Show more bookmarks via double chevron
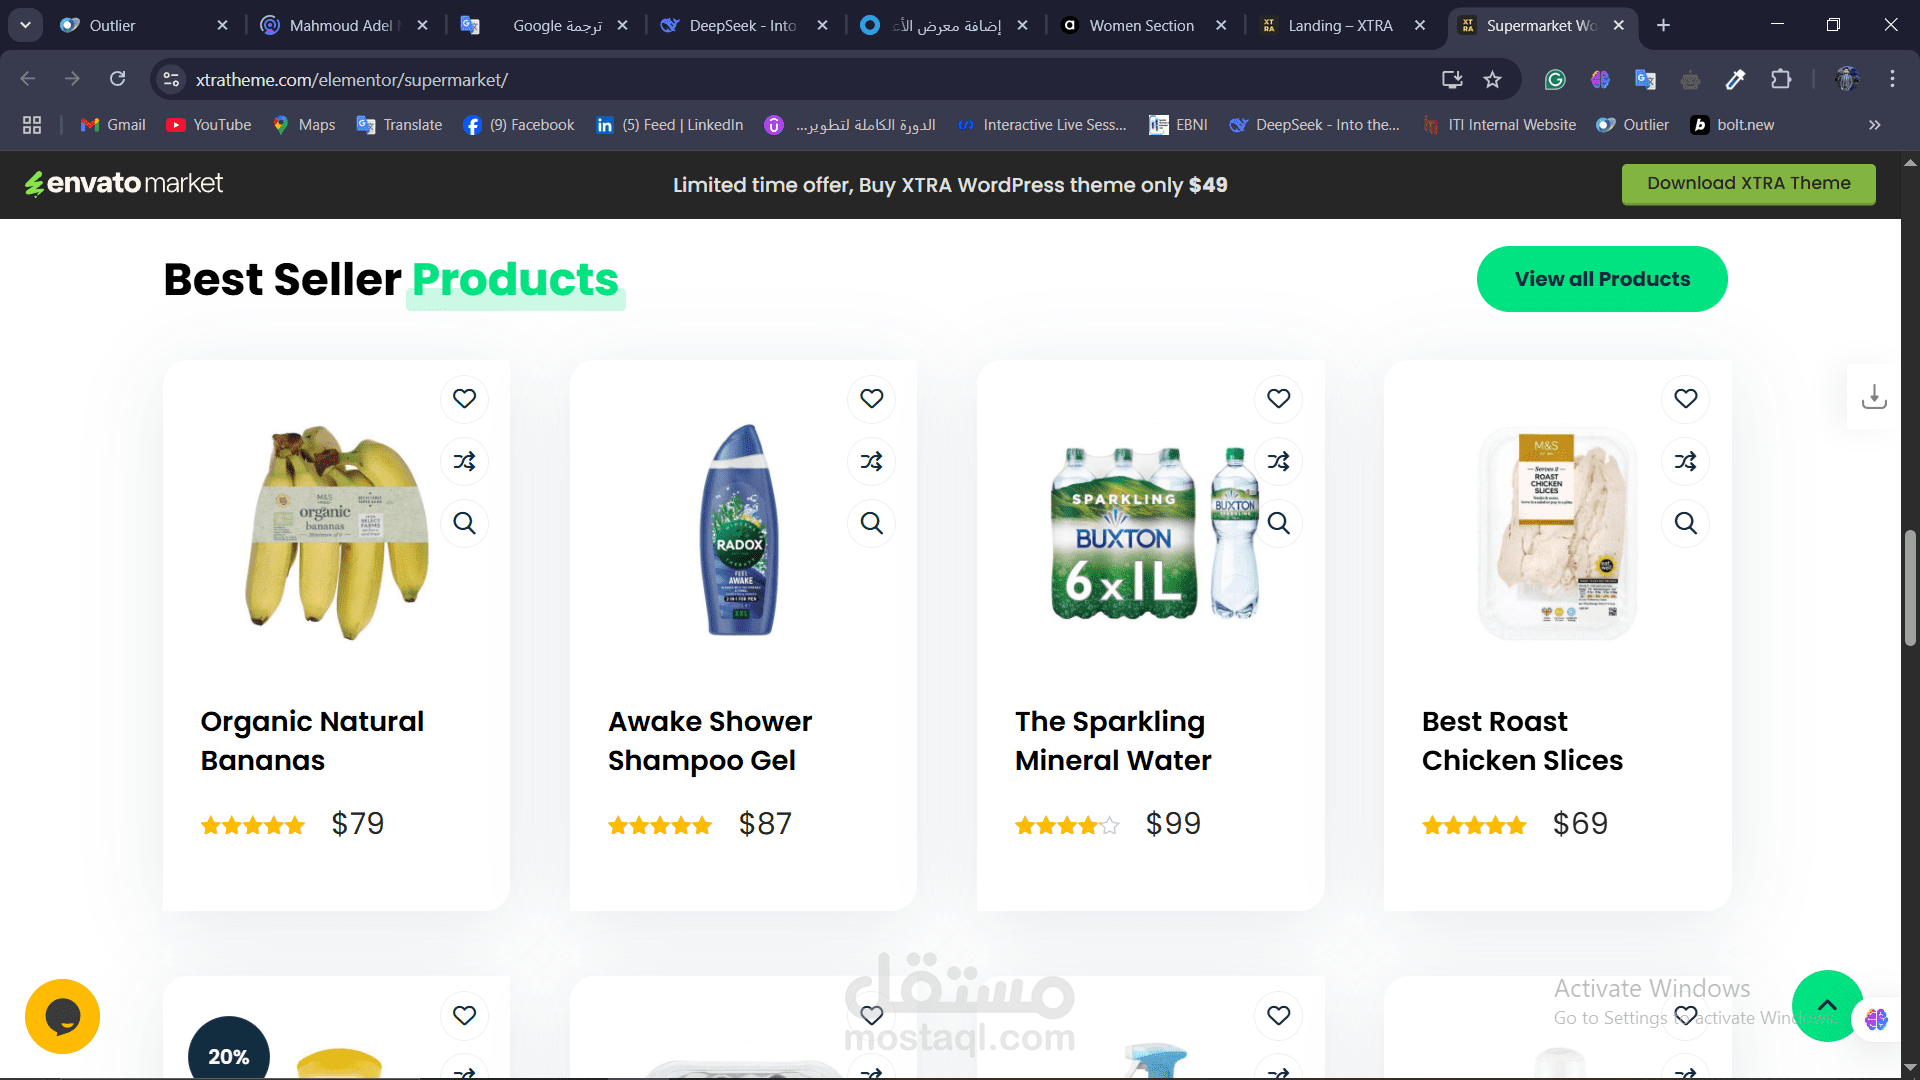1920x1080 pixels. tap(1874, 125)
